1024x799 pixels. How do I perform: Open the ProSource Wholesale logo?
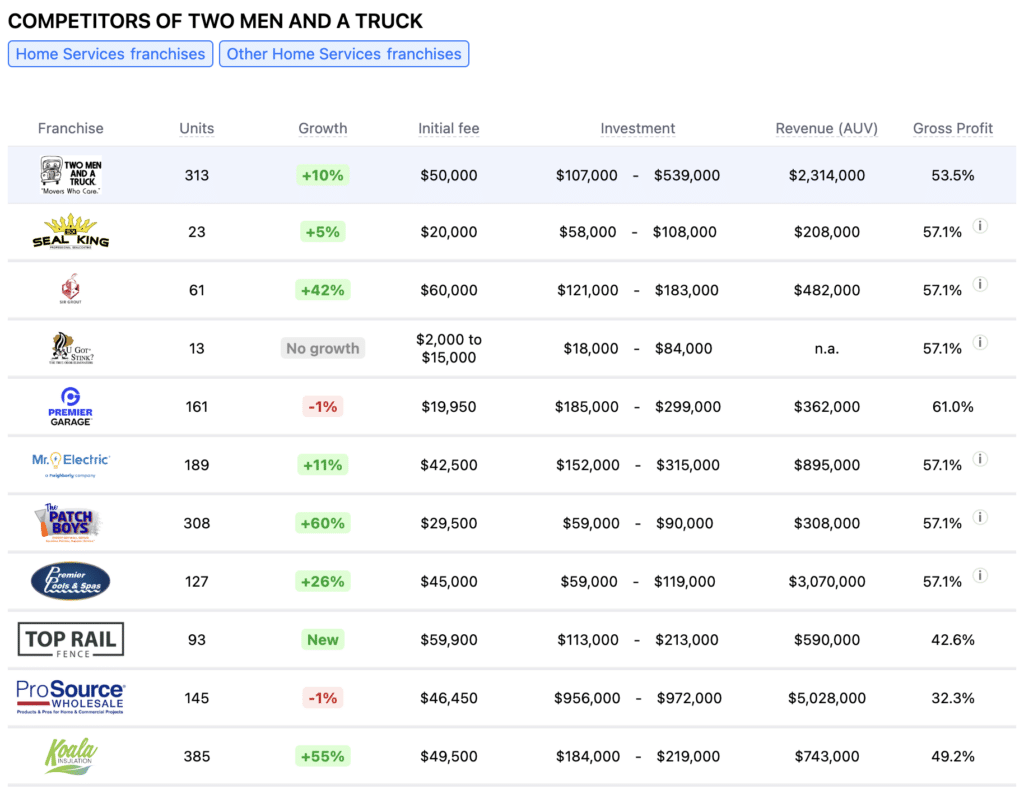[x=71, y=697]
